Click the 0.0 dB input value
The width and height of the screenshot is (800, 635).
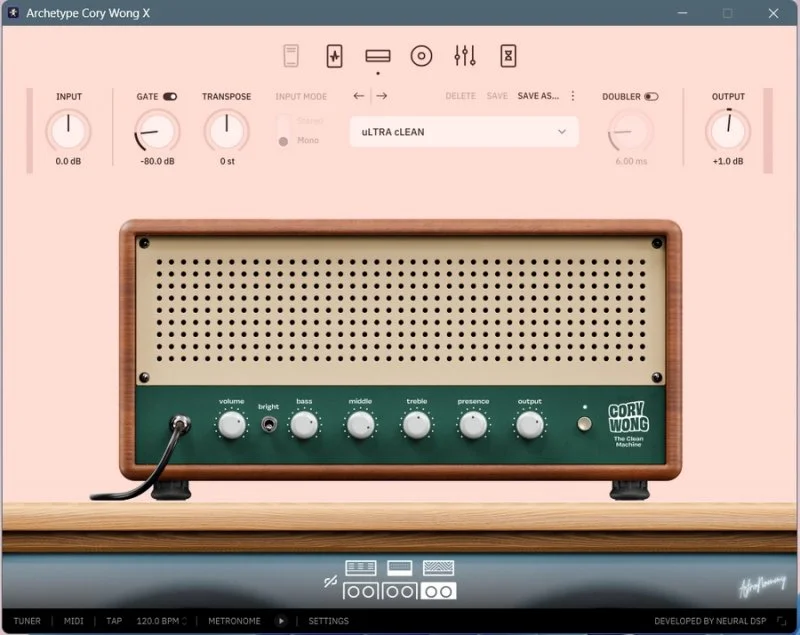(68, 161)
